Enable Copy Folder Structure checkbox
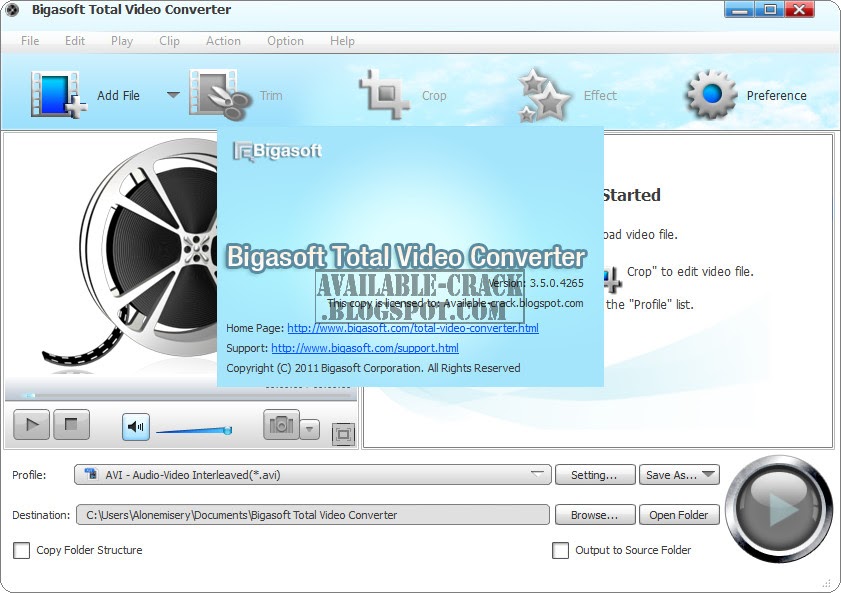This screenshot has width=841, height=593. point(21,550)
